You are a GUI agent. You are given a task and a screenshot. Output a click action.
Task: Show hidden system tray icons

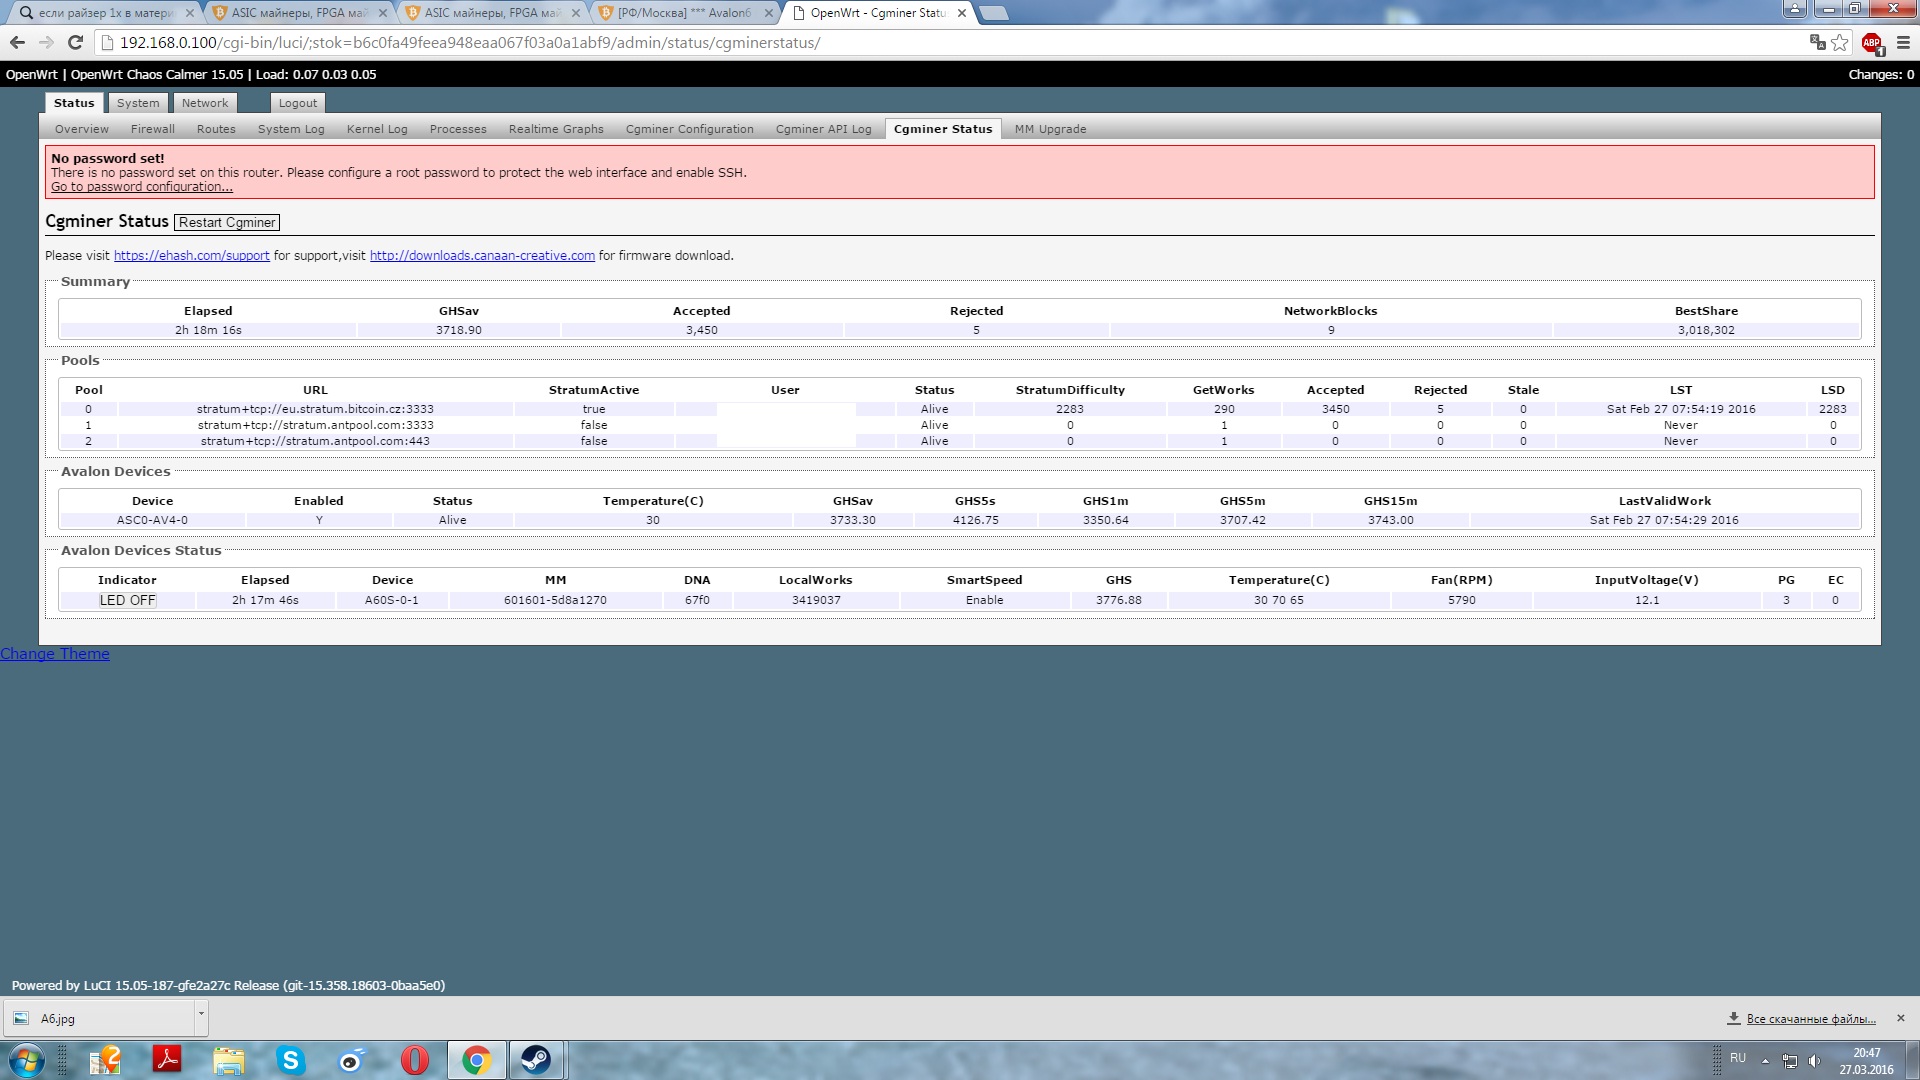click(x=1765, y=1060)
